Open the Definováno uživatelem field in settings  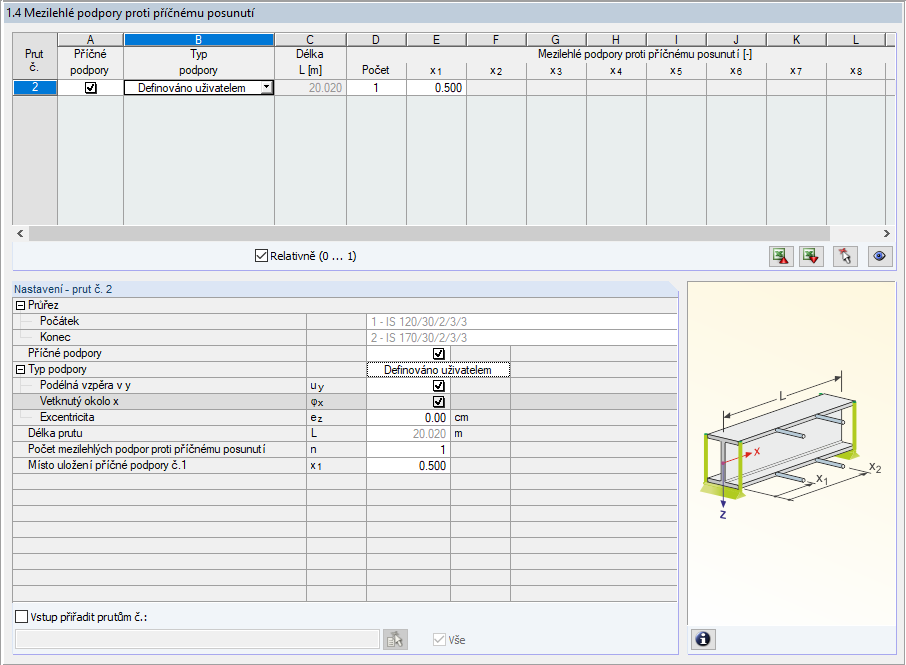pyautogui.click(x=438, y=370)
